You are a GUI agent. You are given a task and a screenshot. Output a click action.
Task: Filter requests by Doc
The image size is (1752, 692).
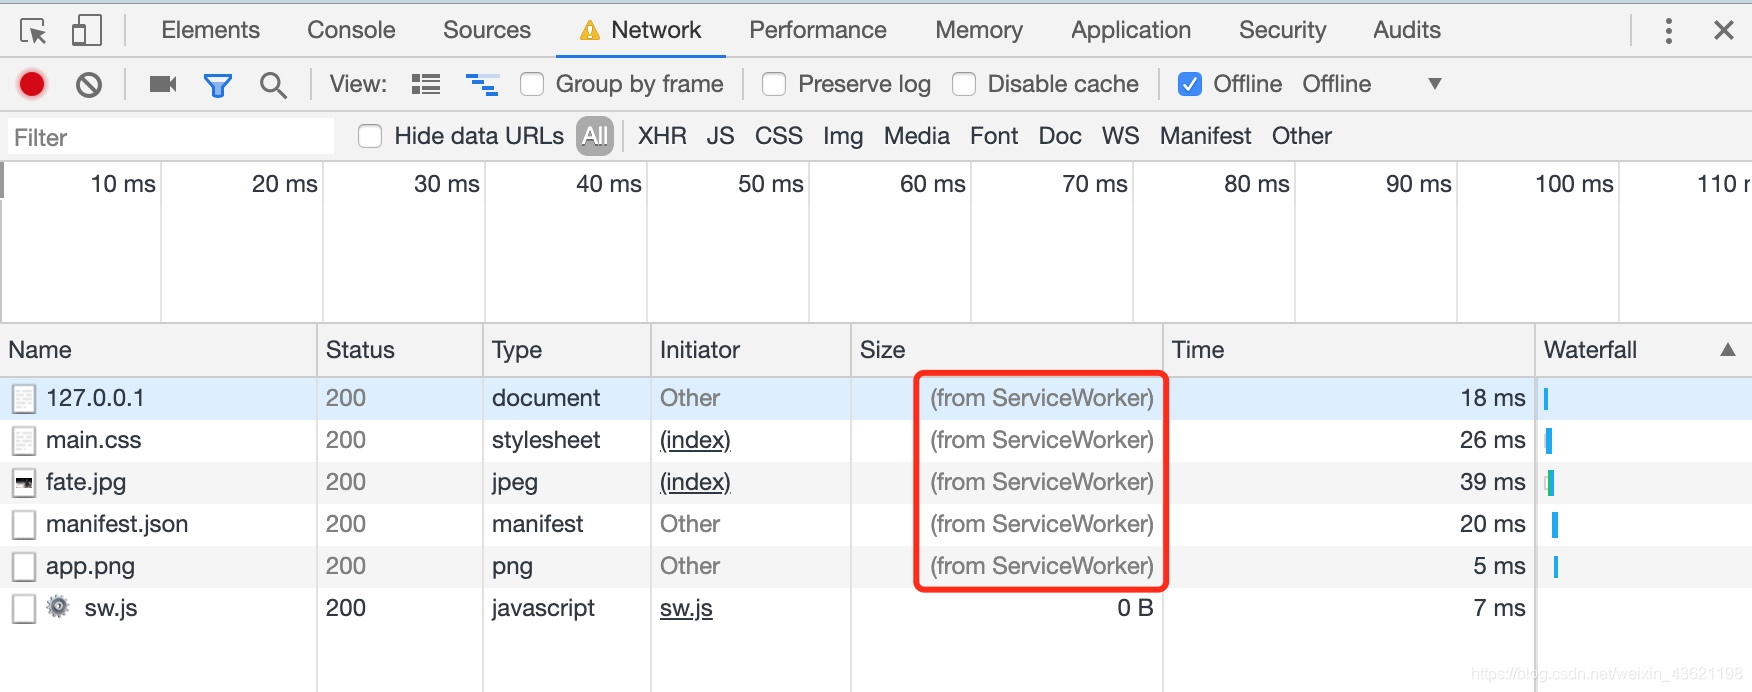pyautogui.click(x=1060, y=136)
